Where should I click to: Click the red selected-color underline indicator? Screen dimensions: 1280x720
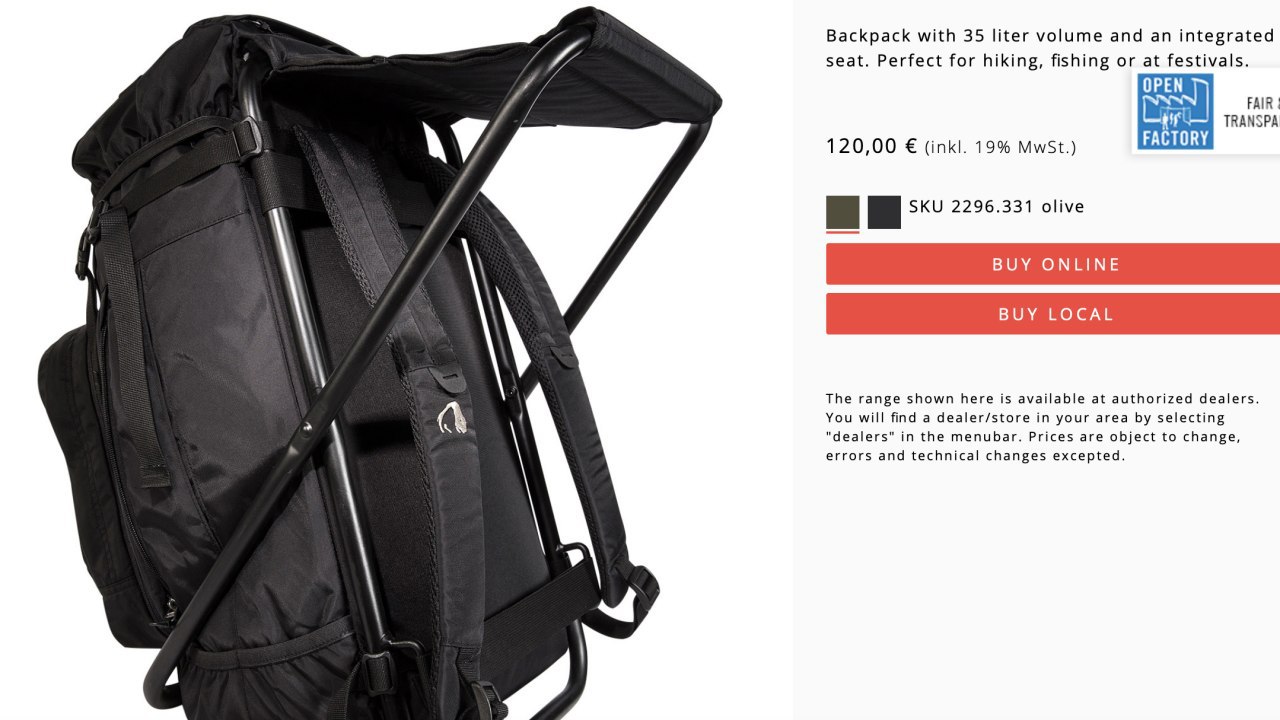tap(843, 232)
